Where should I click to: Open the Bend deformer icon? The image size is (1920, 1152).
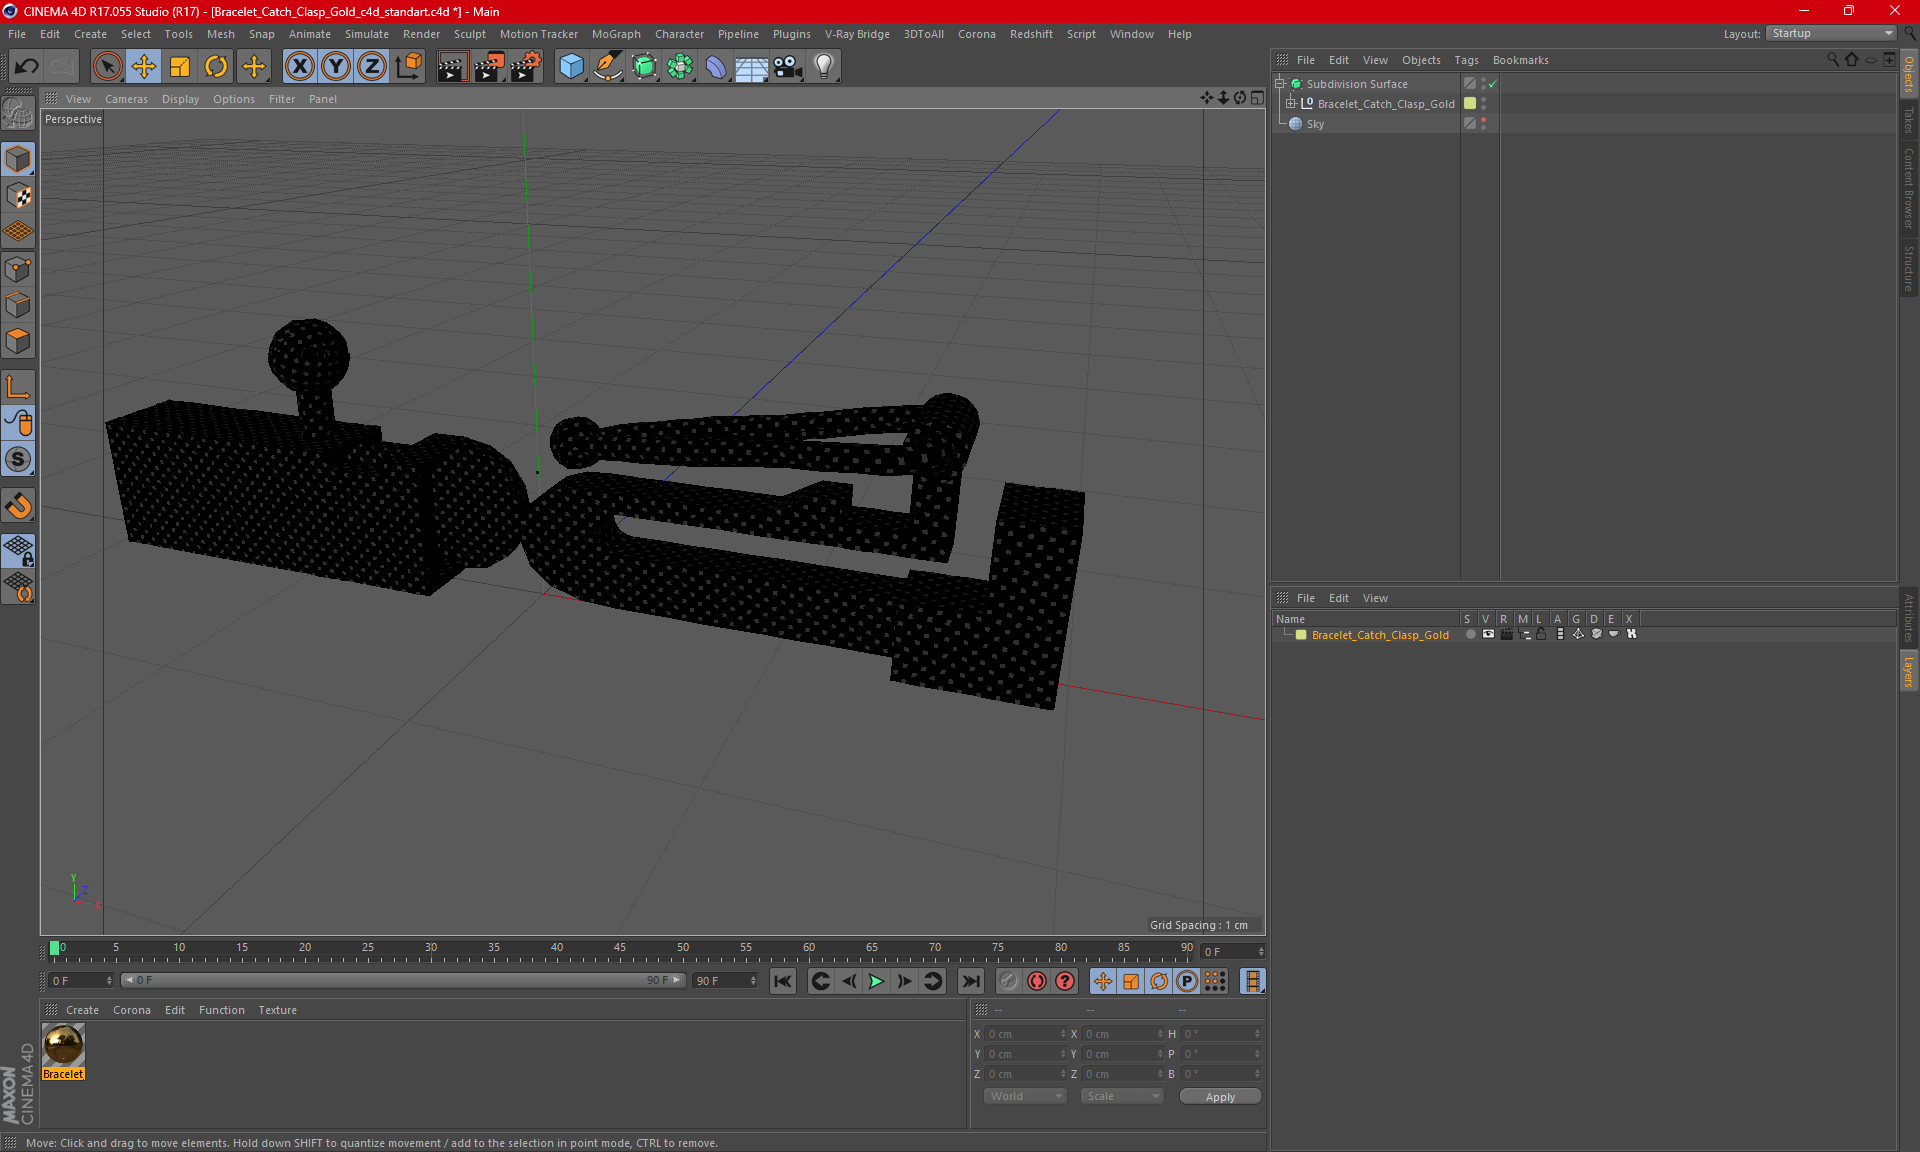click(x=716, y=67)
